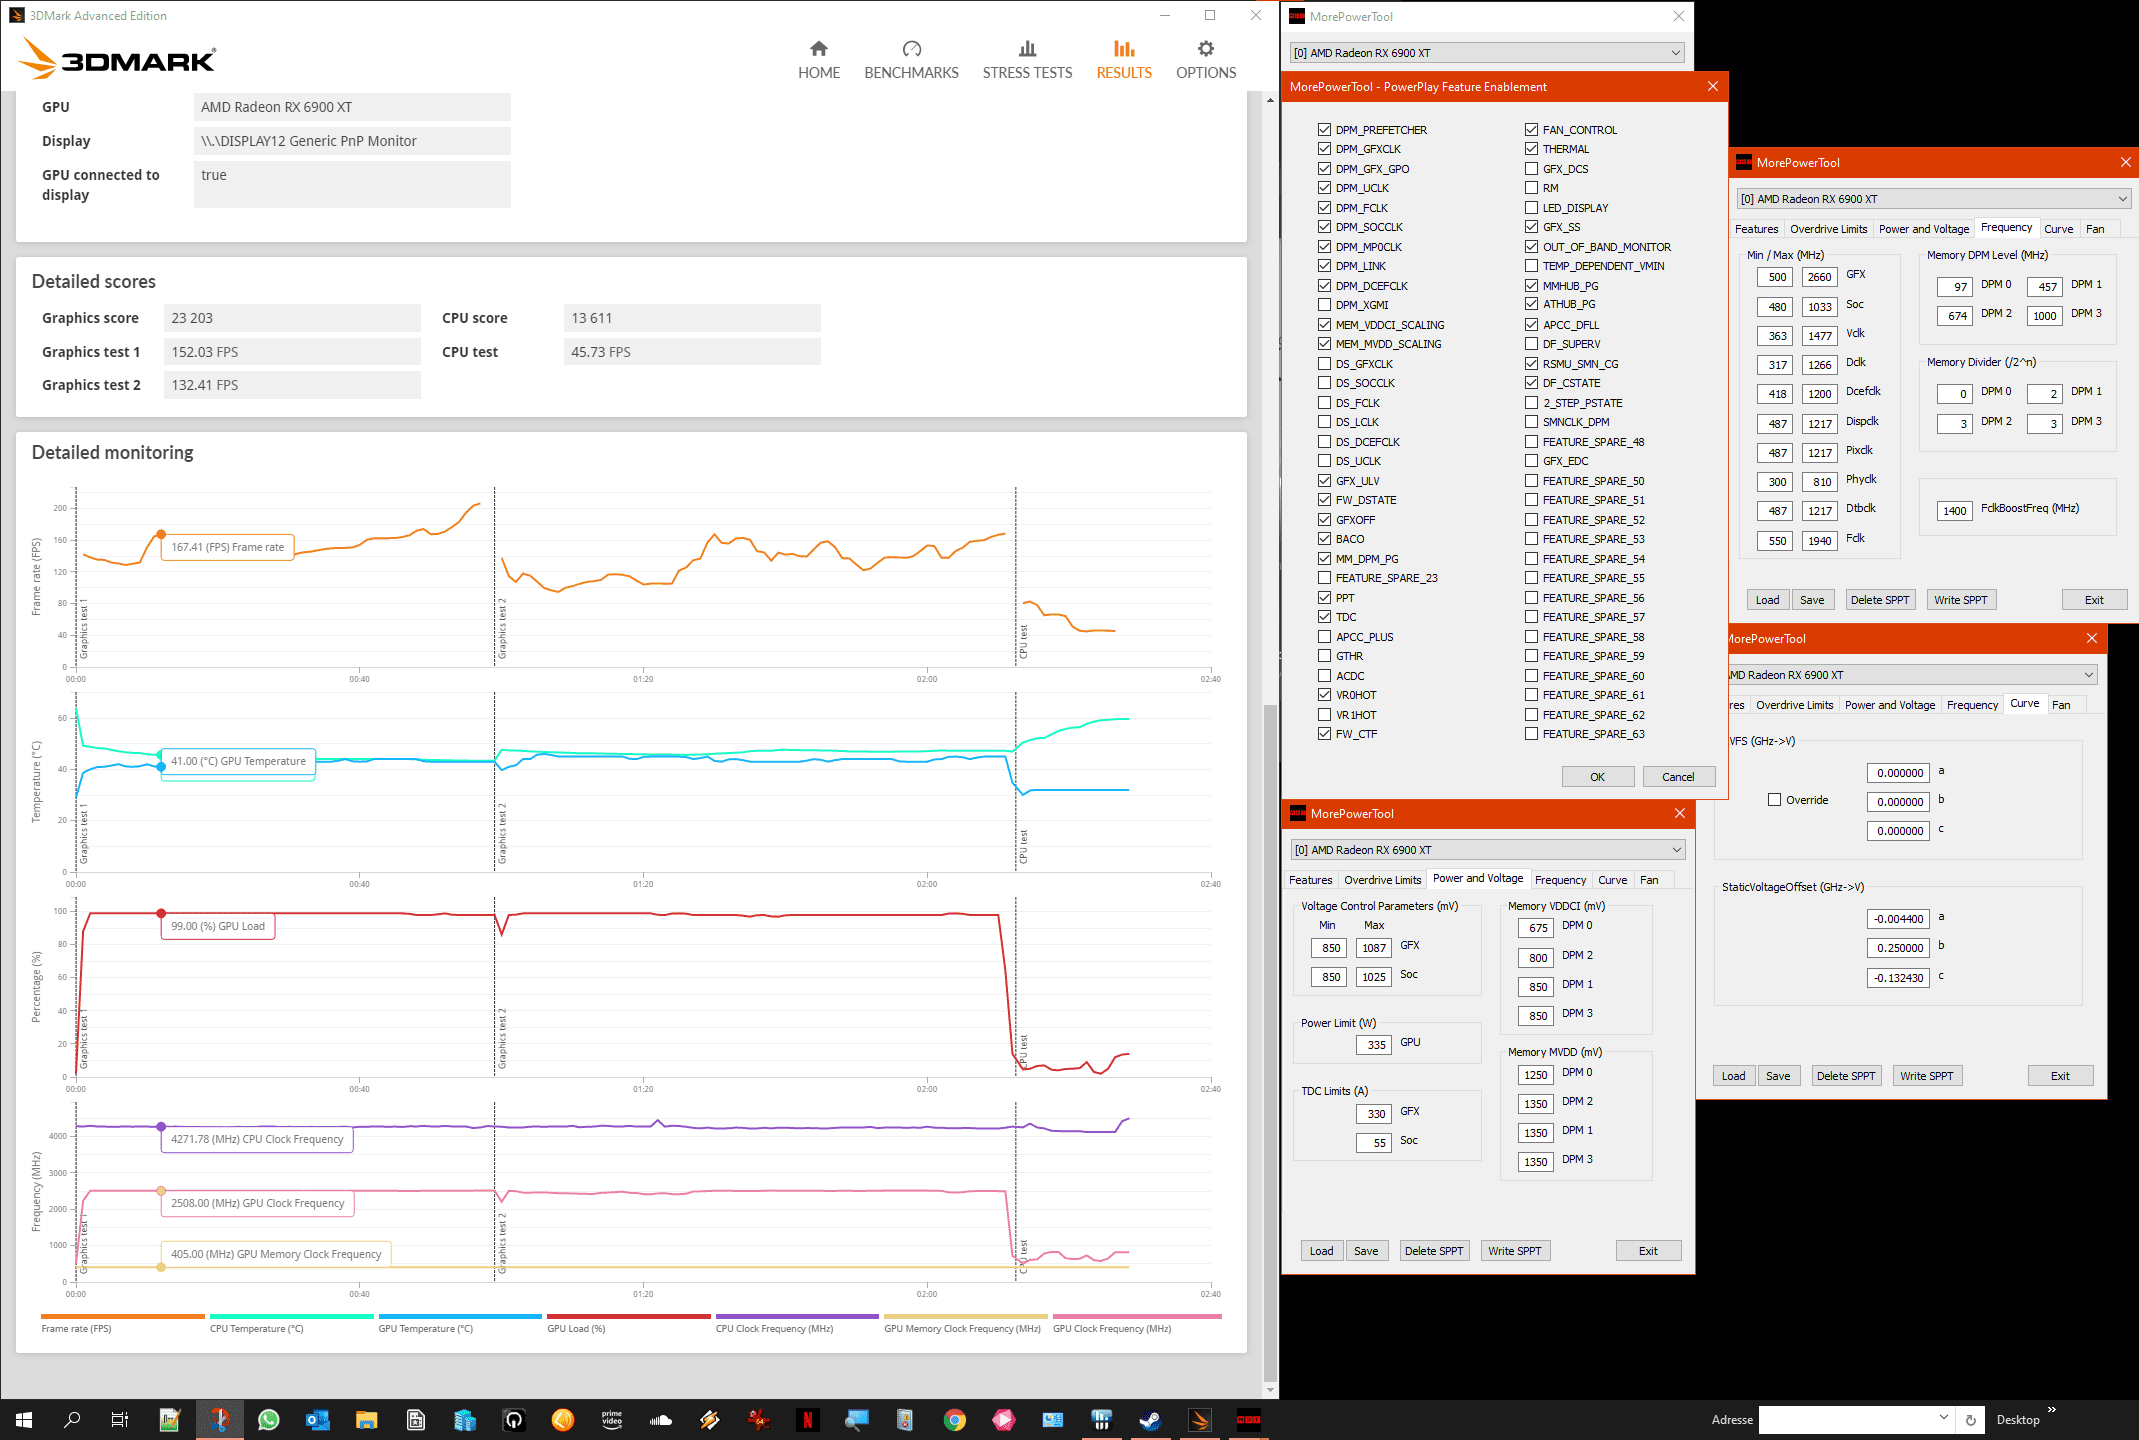Enable TEMP_DEPENDENT_VMIN checkbox
Image resolution: width=2139 pixels, height=1440 pixels.
pyautogui.click(x=1531, y=266)
